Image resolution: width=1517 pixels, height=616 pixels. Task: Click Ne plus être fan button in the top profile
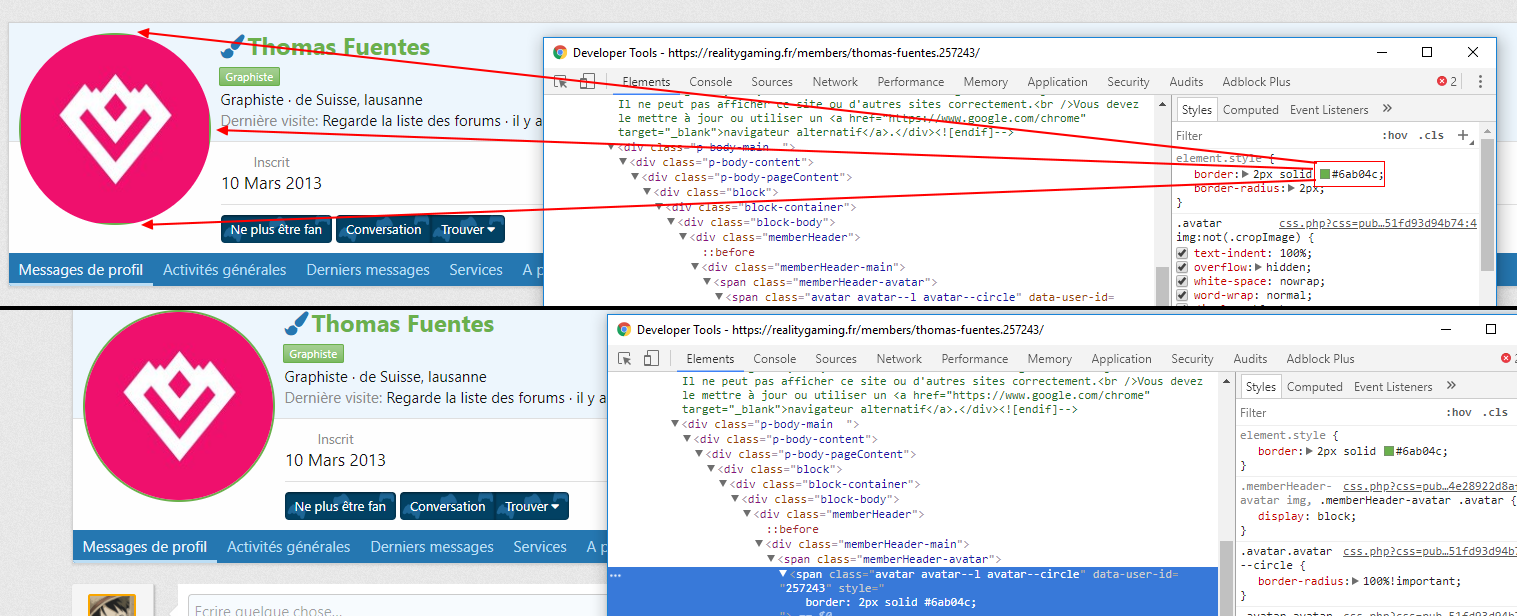pyautogui.click(x=276, y=229)
